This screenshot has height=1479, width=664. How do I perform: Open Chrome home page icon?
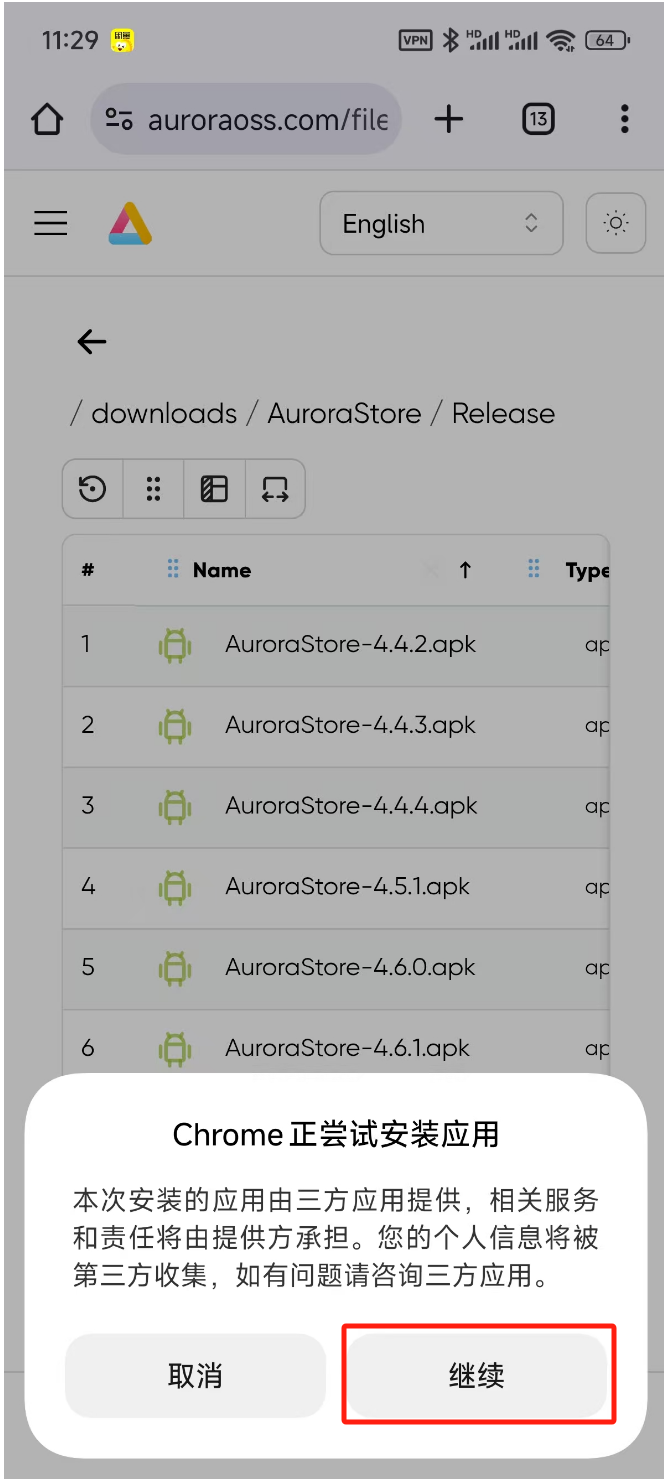(47, 120)
